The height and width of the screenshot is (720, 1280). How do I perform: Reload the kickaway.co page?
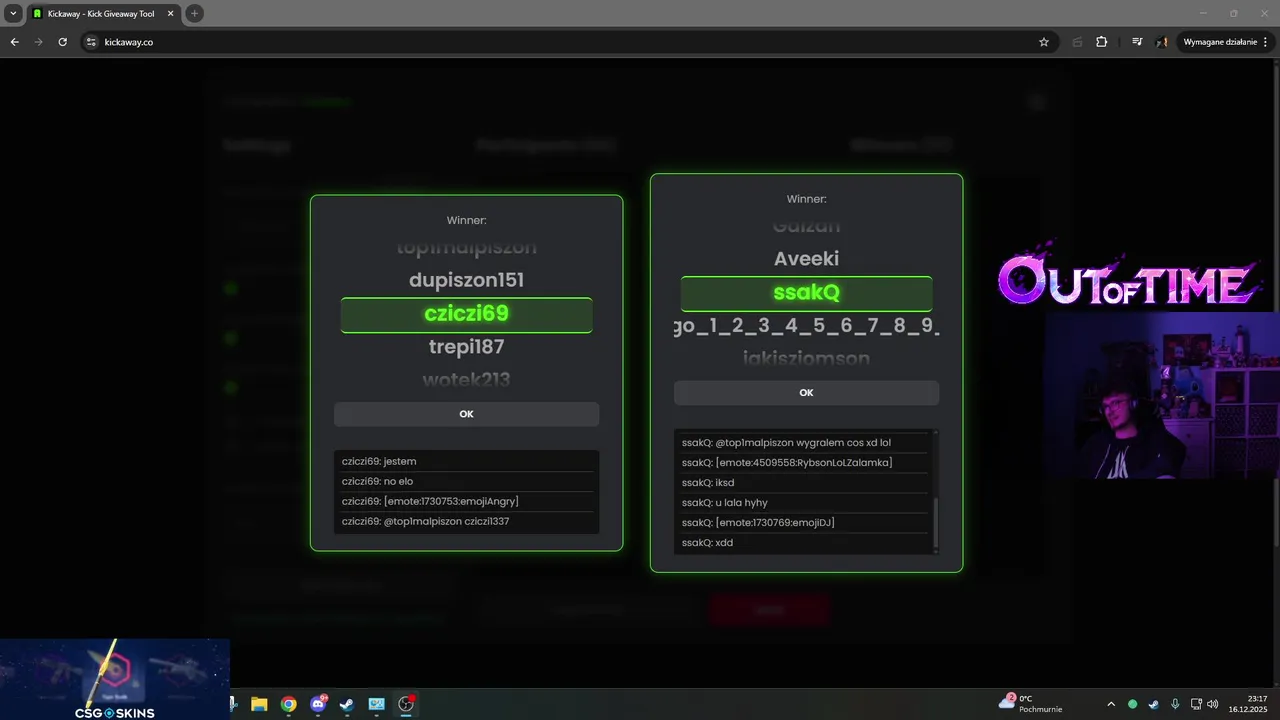tap(62, 42)
